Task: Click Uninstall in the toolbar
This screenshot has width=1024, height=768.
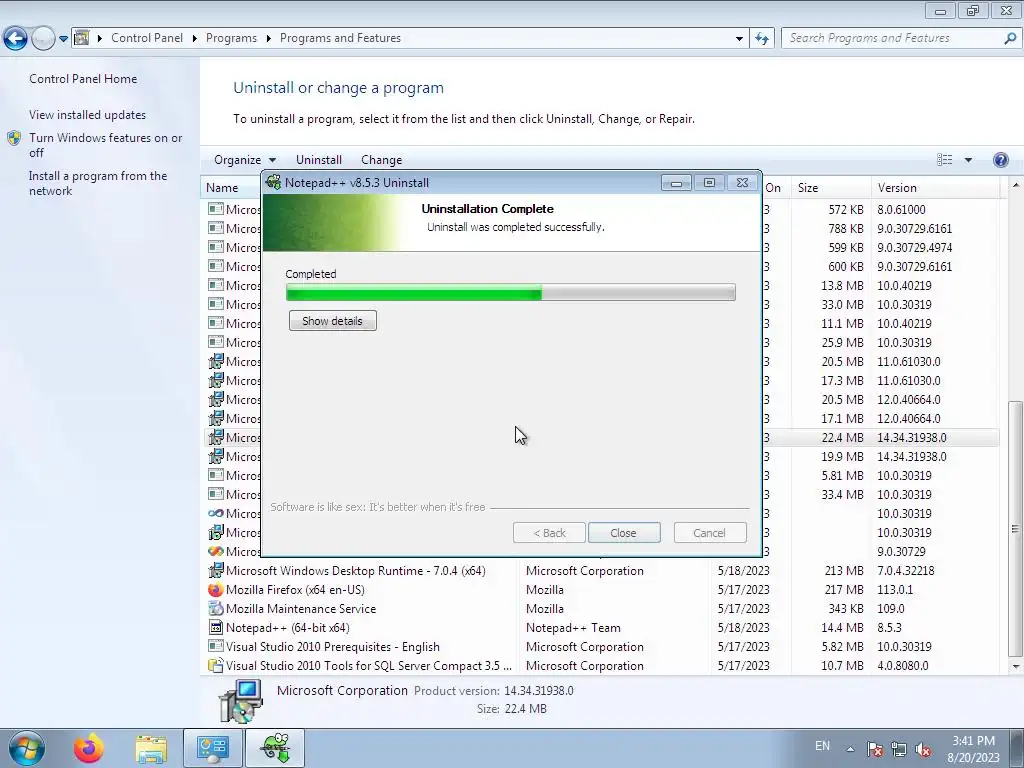Action: click(319, 160)
